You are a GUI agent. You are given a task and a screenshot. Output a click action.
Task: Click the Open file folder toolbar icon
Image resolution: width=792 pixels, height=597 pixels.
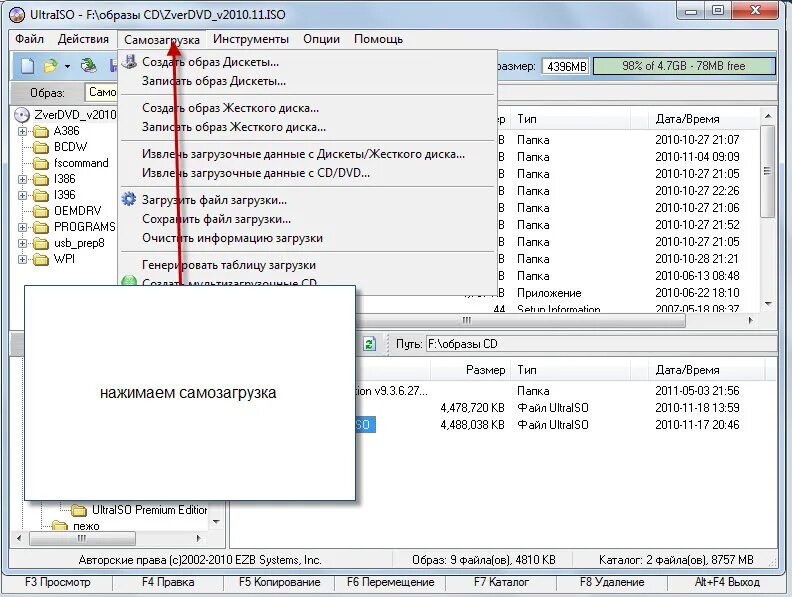point(51,66)
